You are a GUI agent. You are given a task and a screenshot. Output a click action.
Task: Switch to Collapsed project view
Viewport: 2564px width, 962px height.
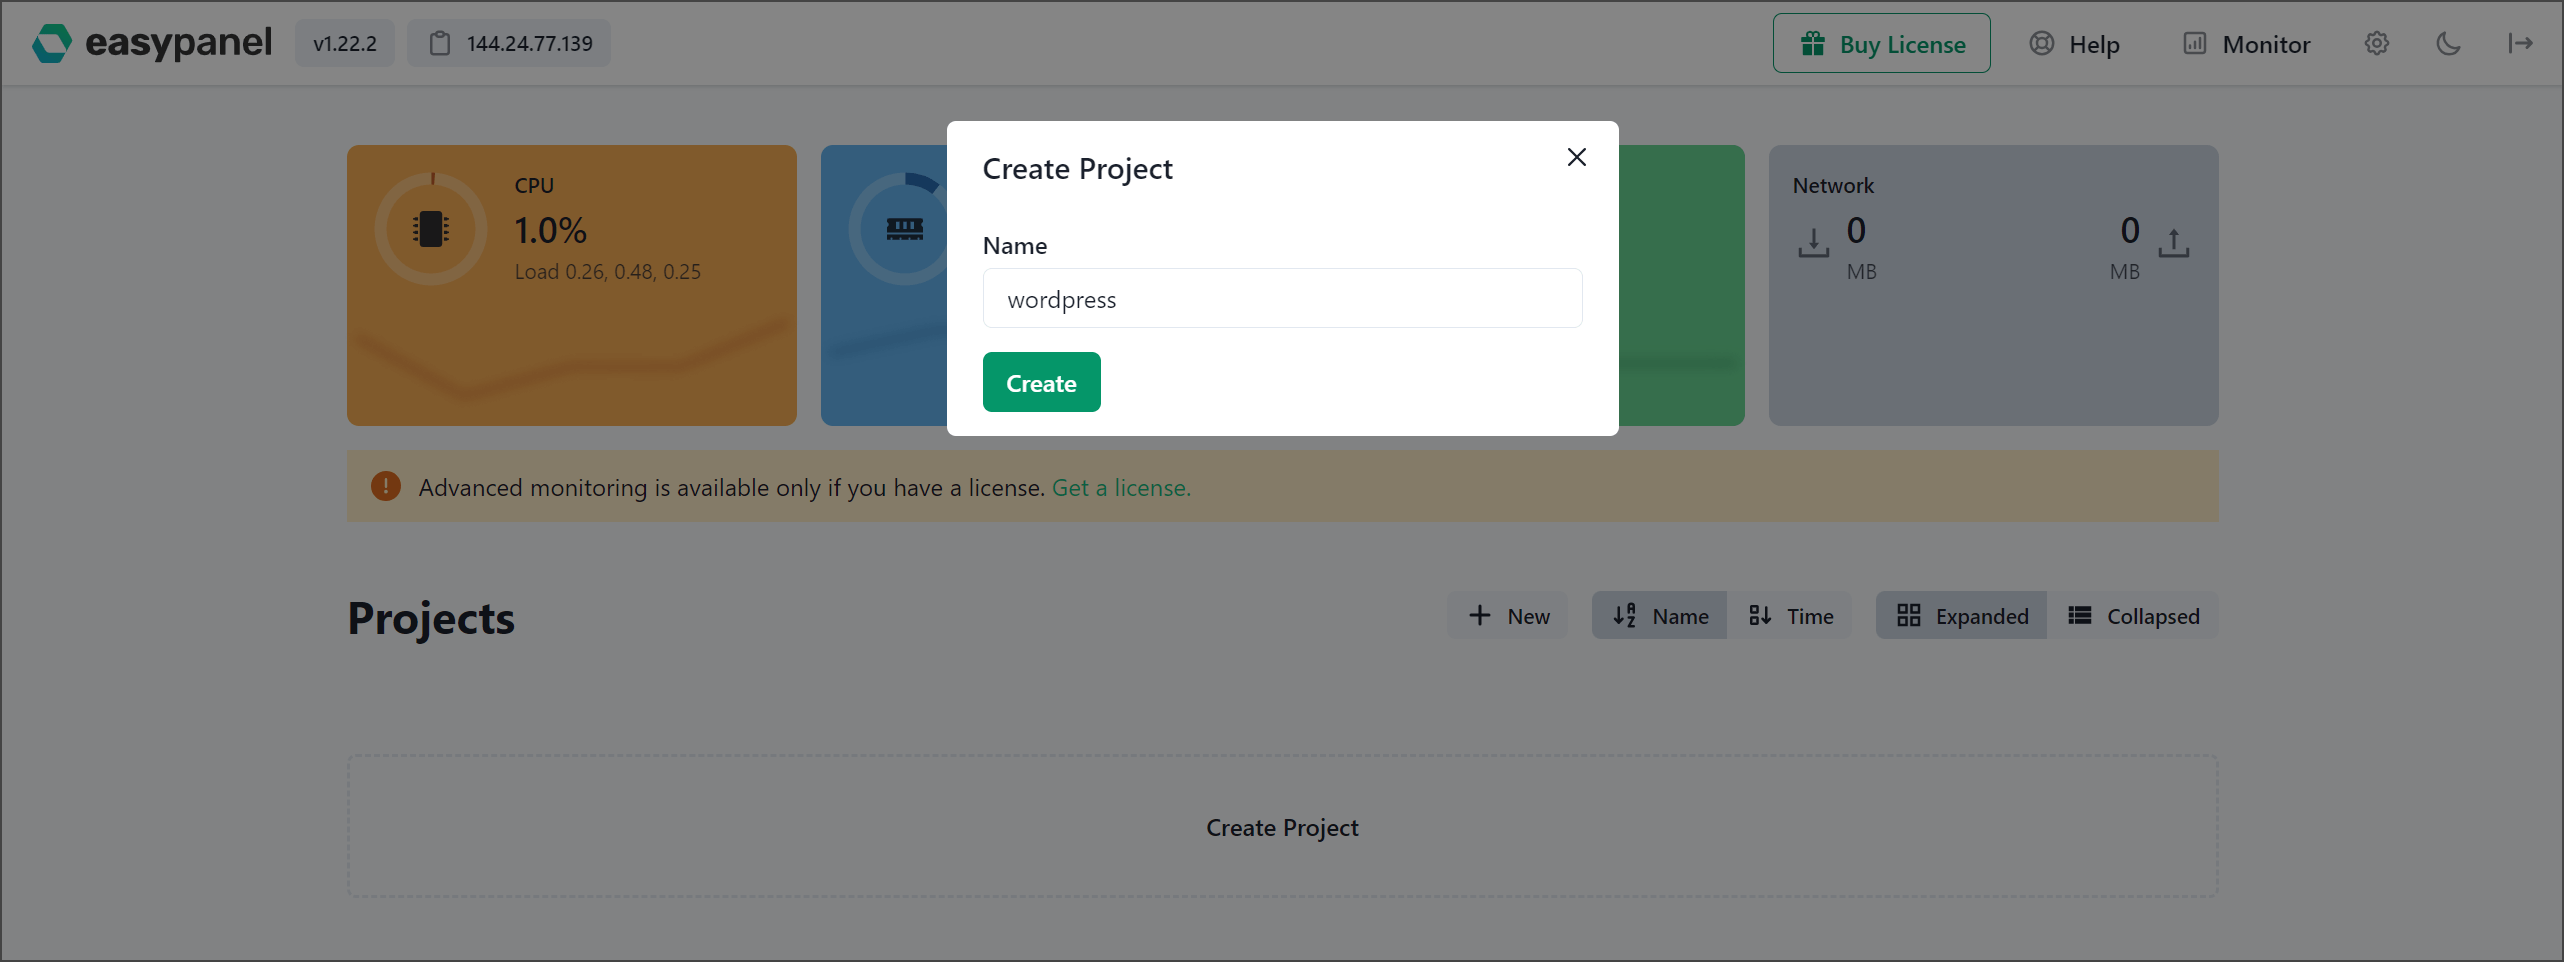tap(2133, 615)
